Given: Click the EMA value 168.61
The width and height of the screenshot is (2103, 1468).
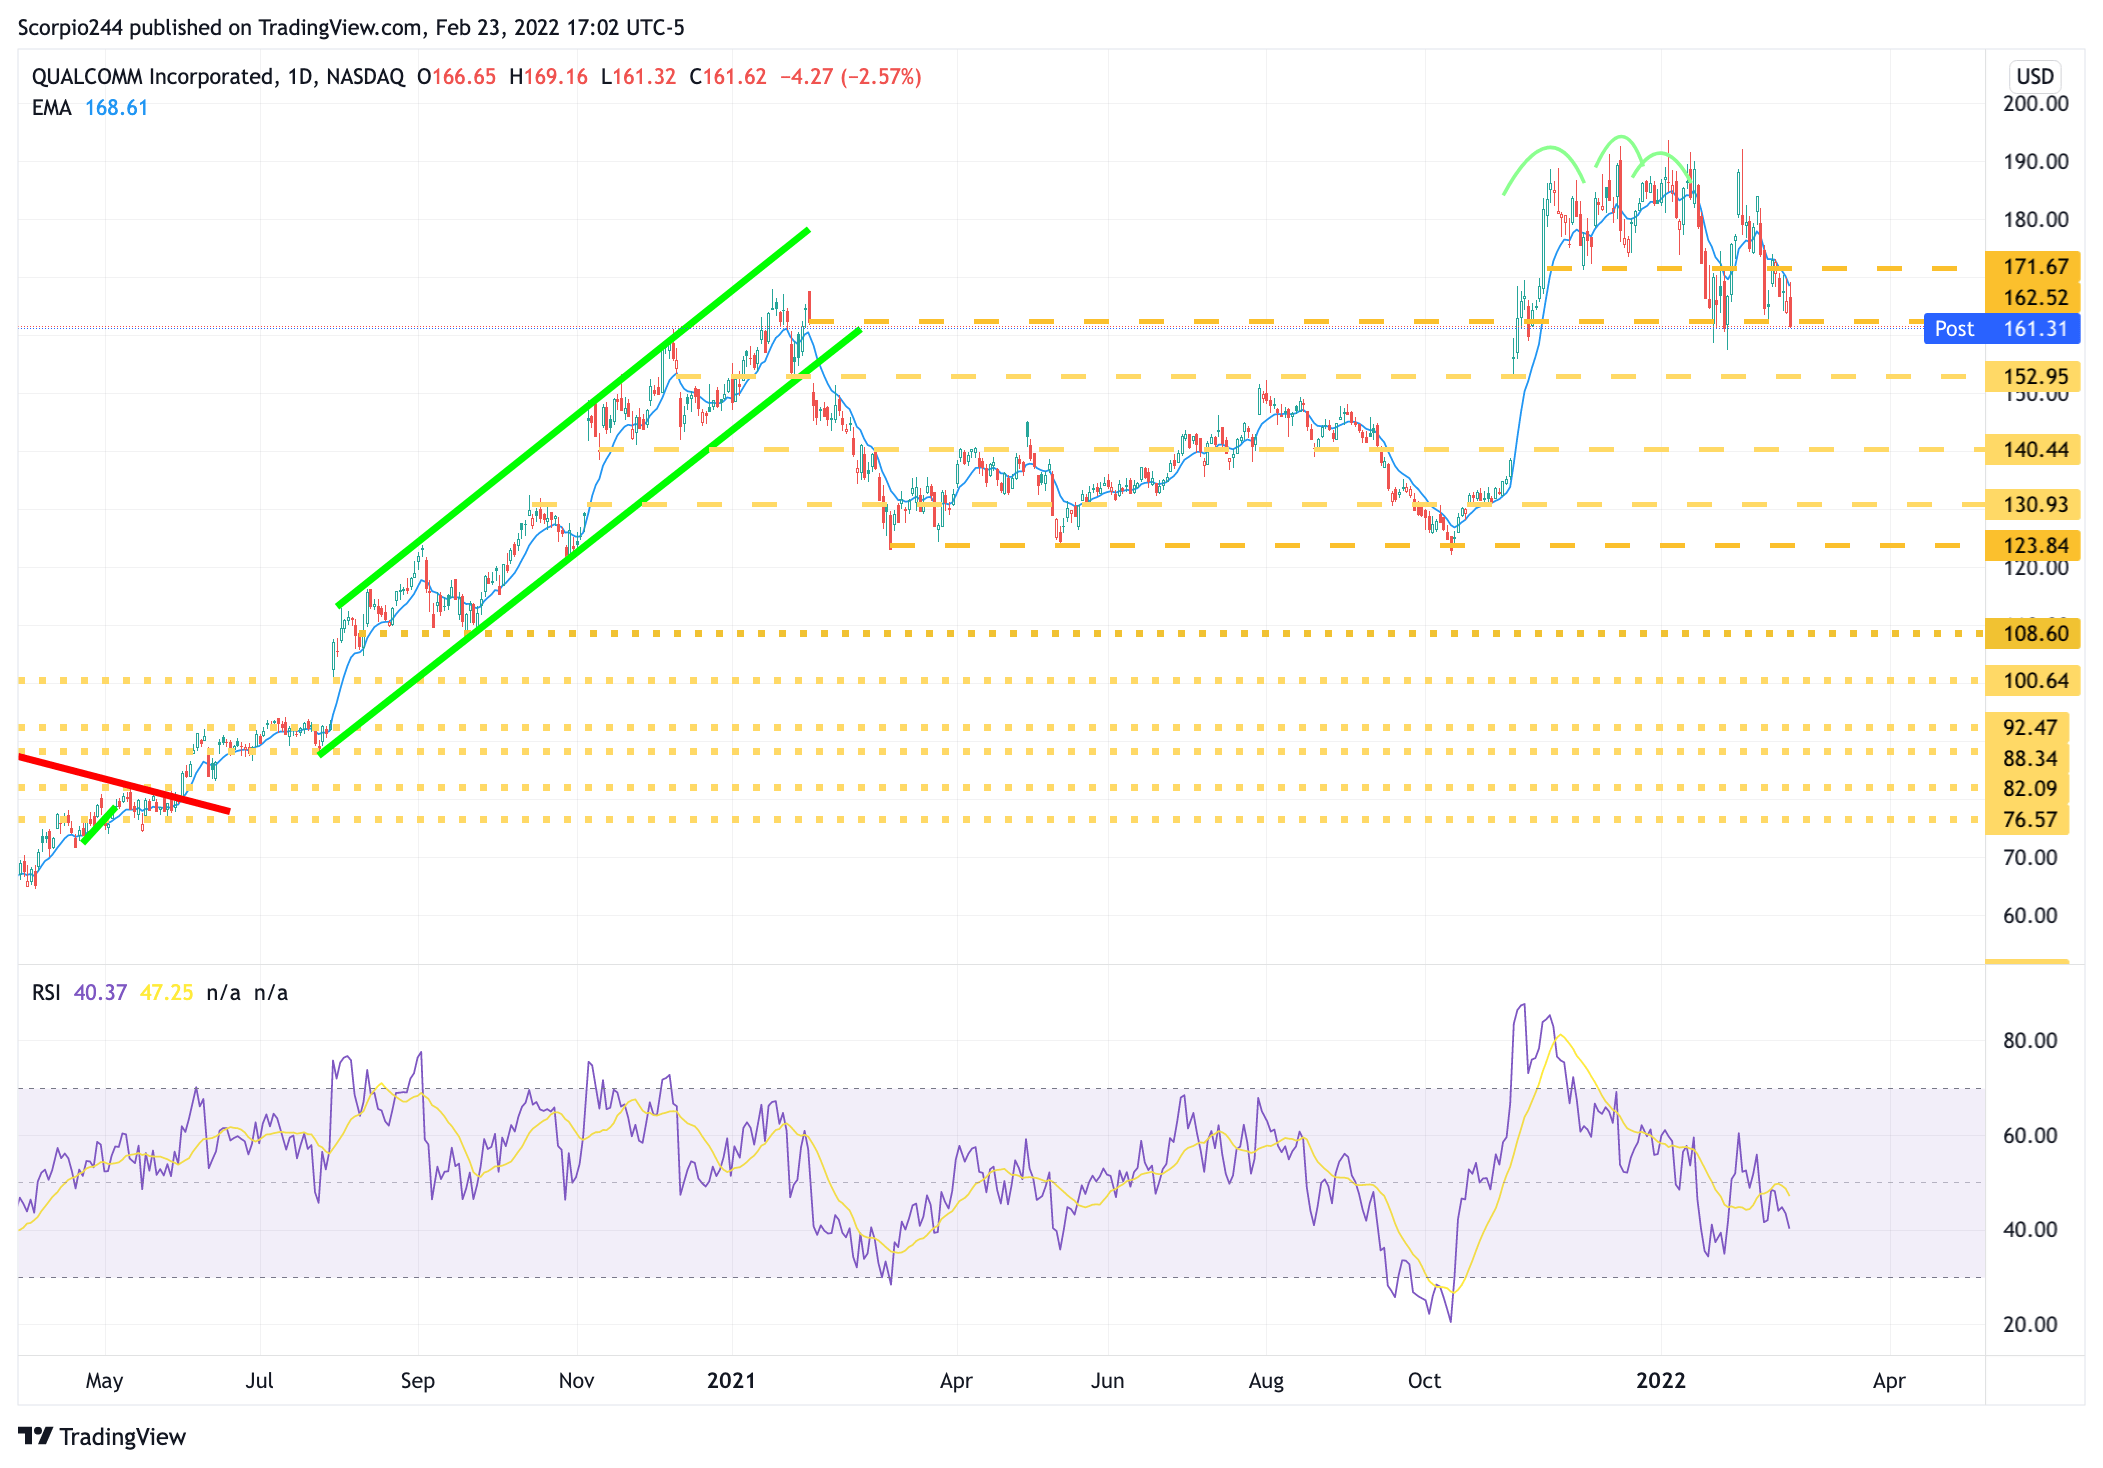Looking at the screenshot, I should click(116, 108).
